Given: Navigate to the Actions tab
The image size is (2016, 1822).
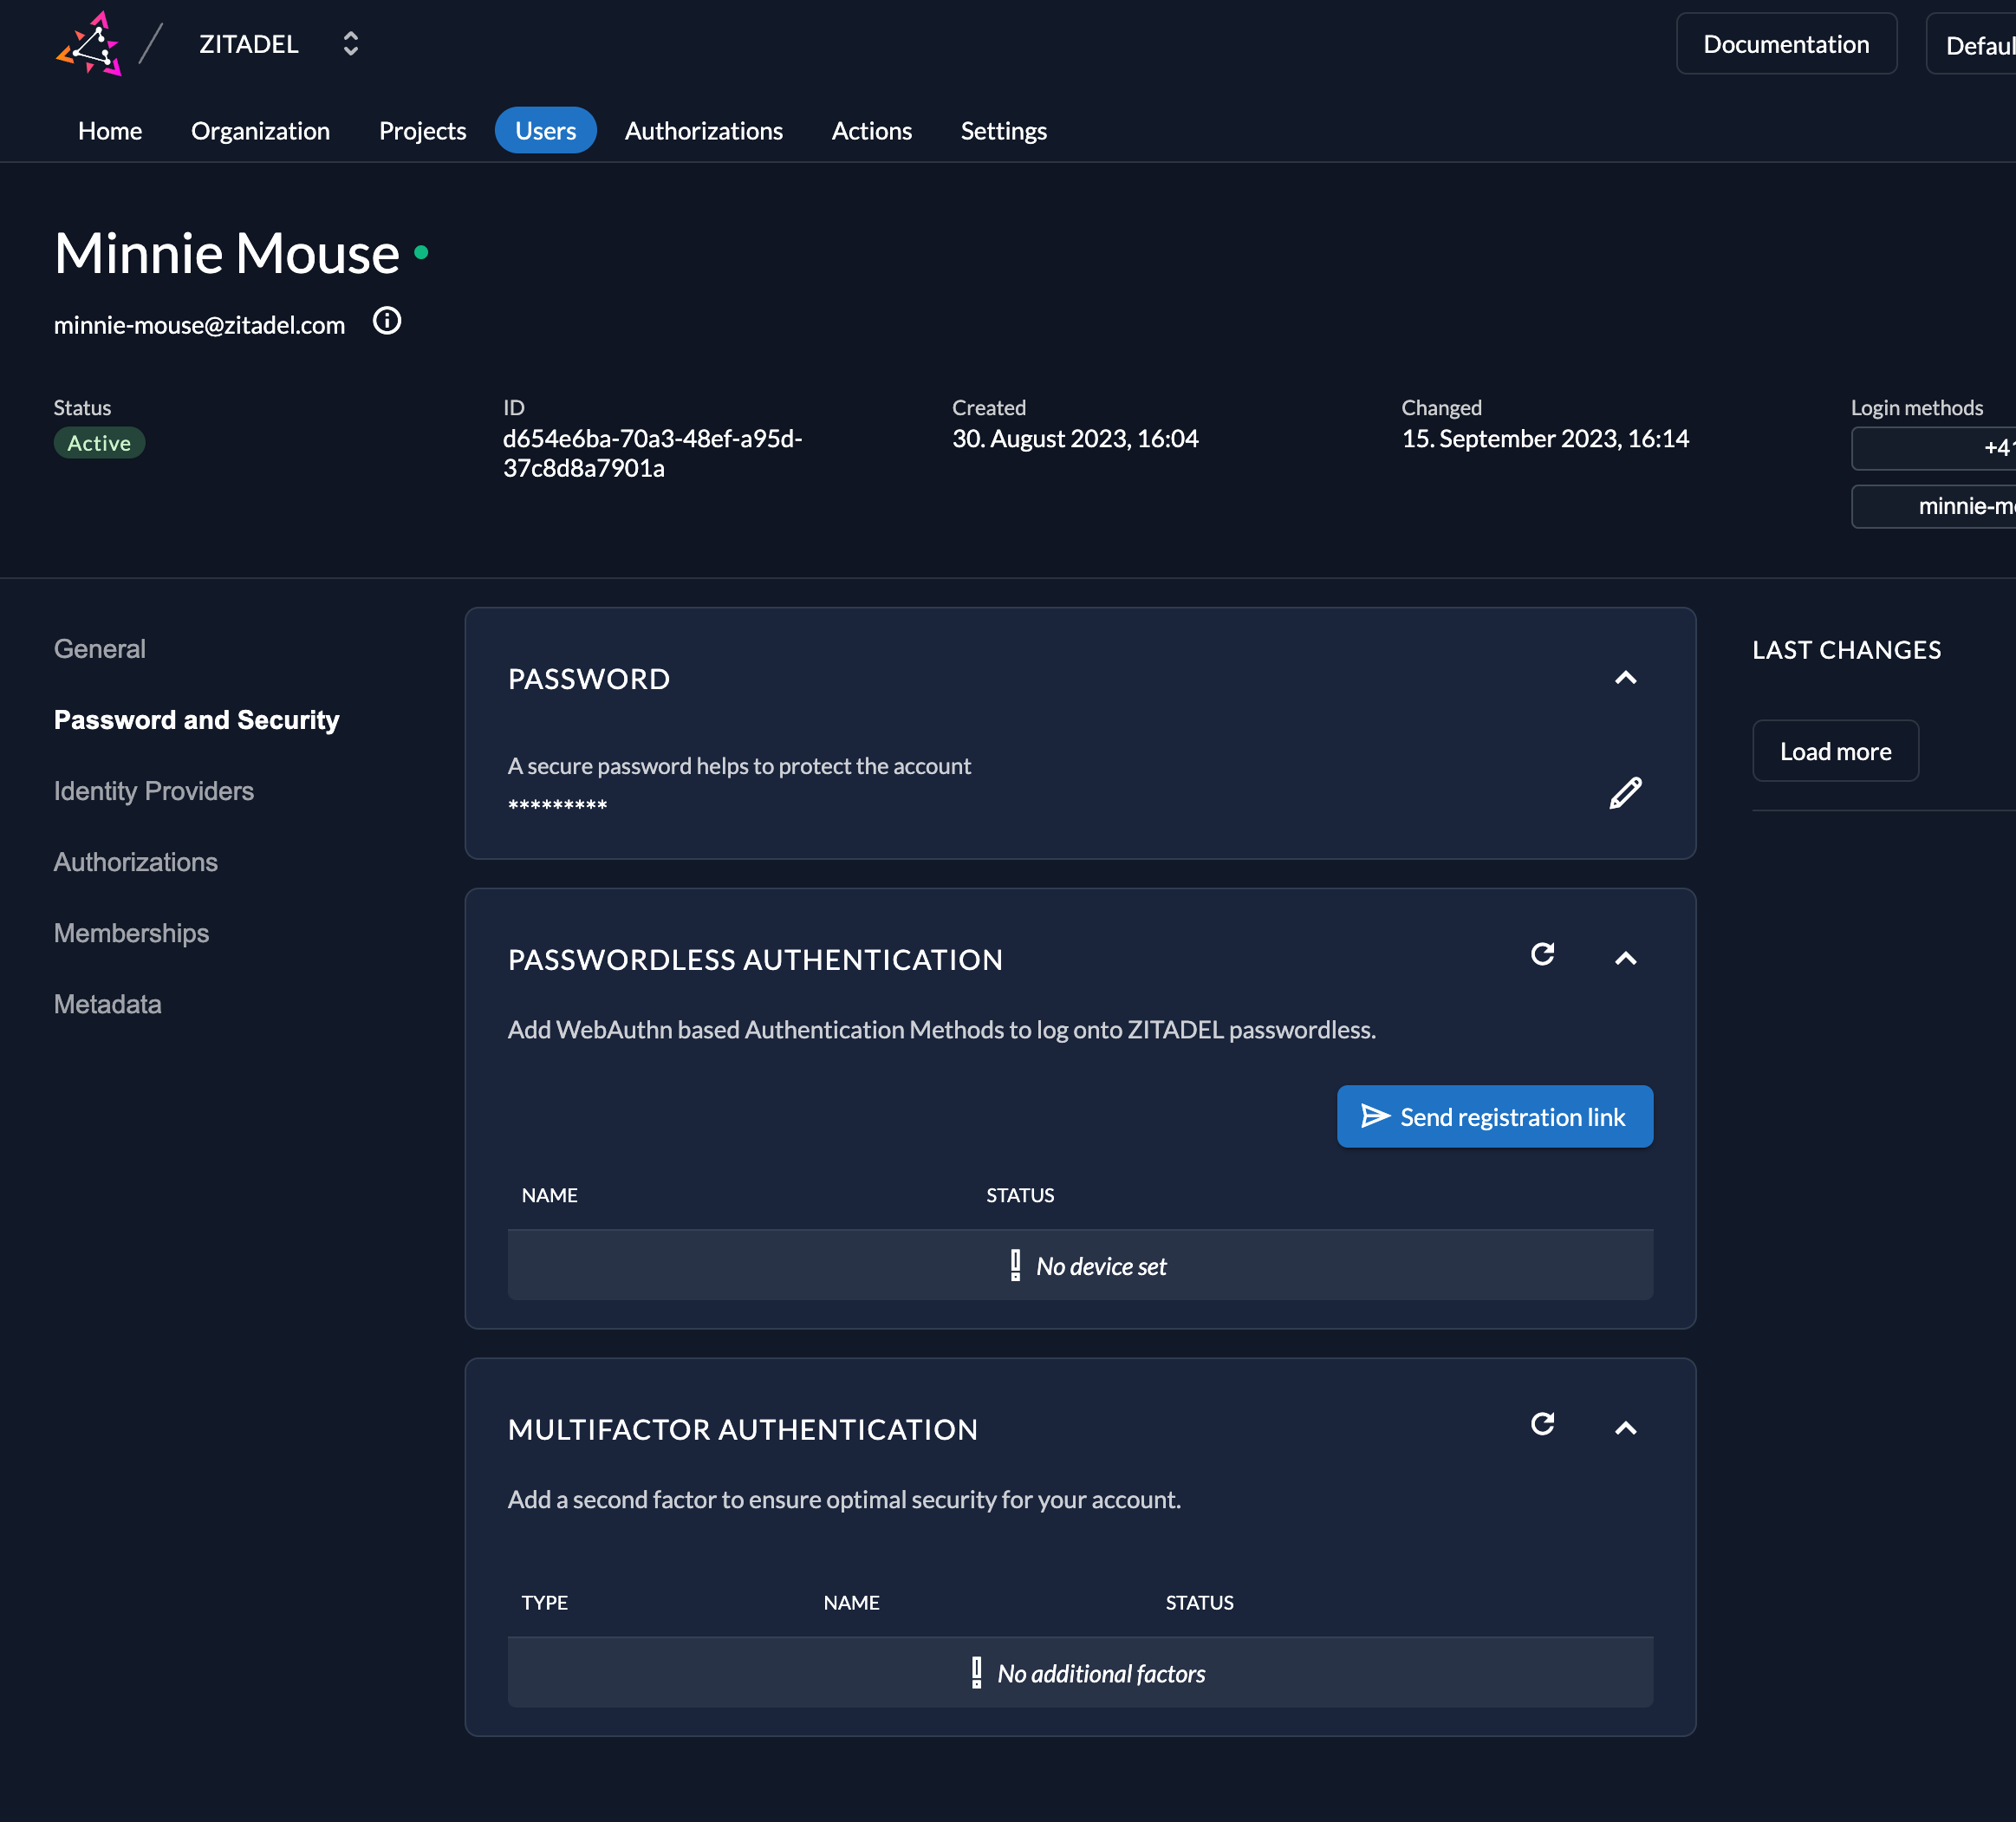Looking at the screenshot, I should [x=872, y=131].
